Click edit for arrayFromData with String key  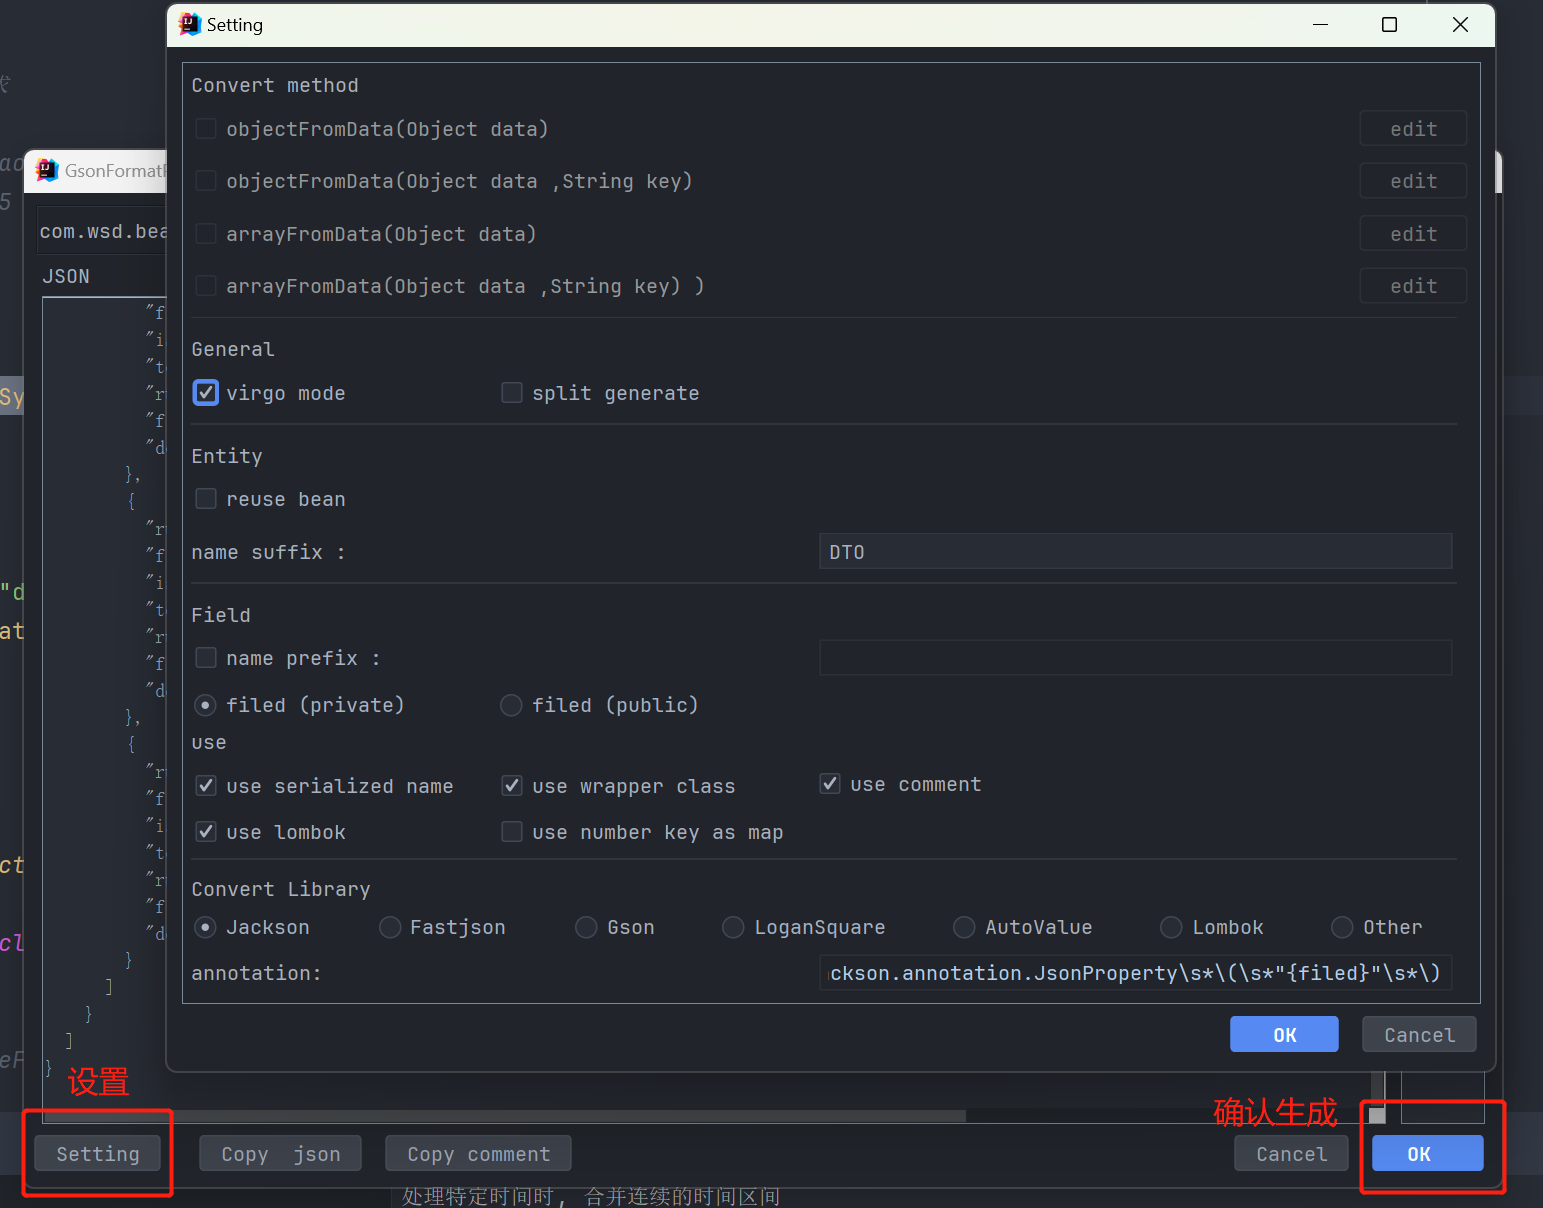1413,286
